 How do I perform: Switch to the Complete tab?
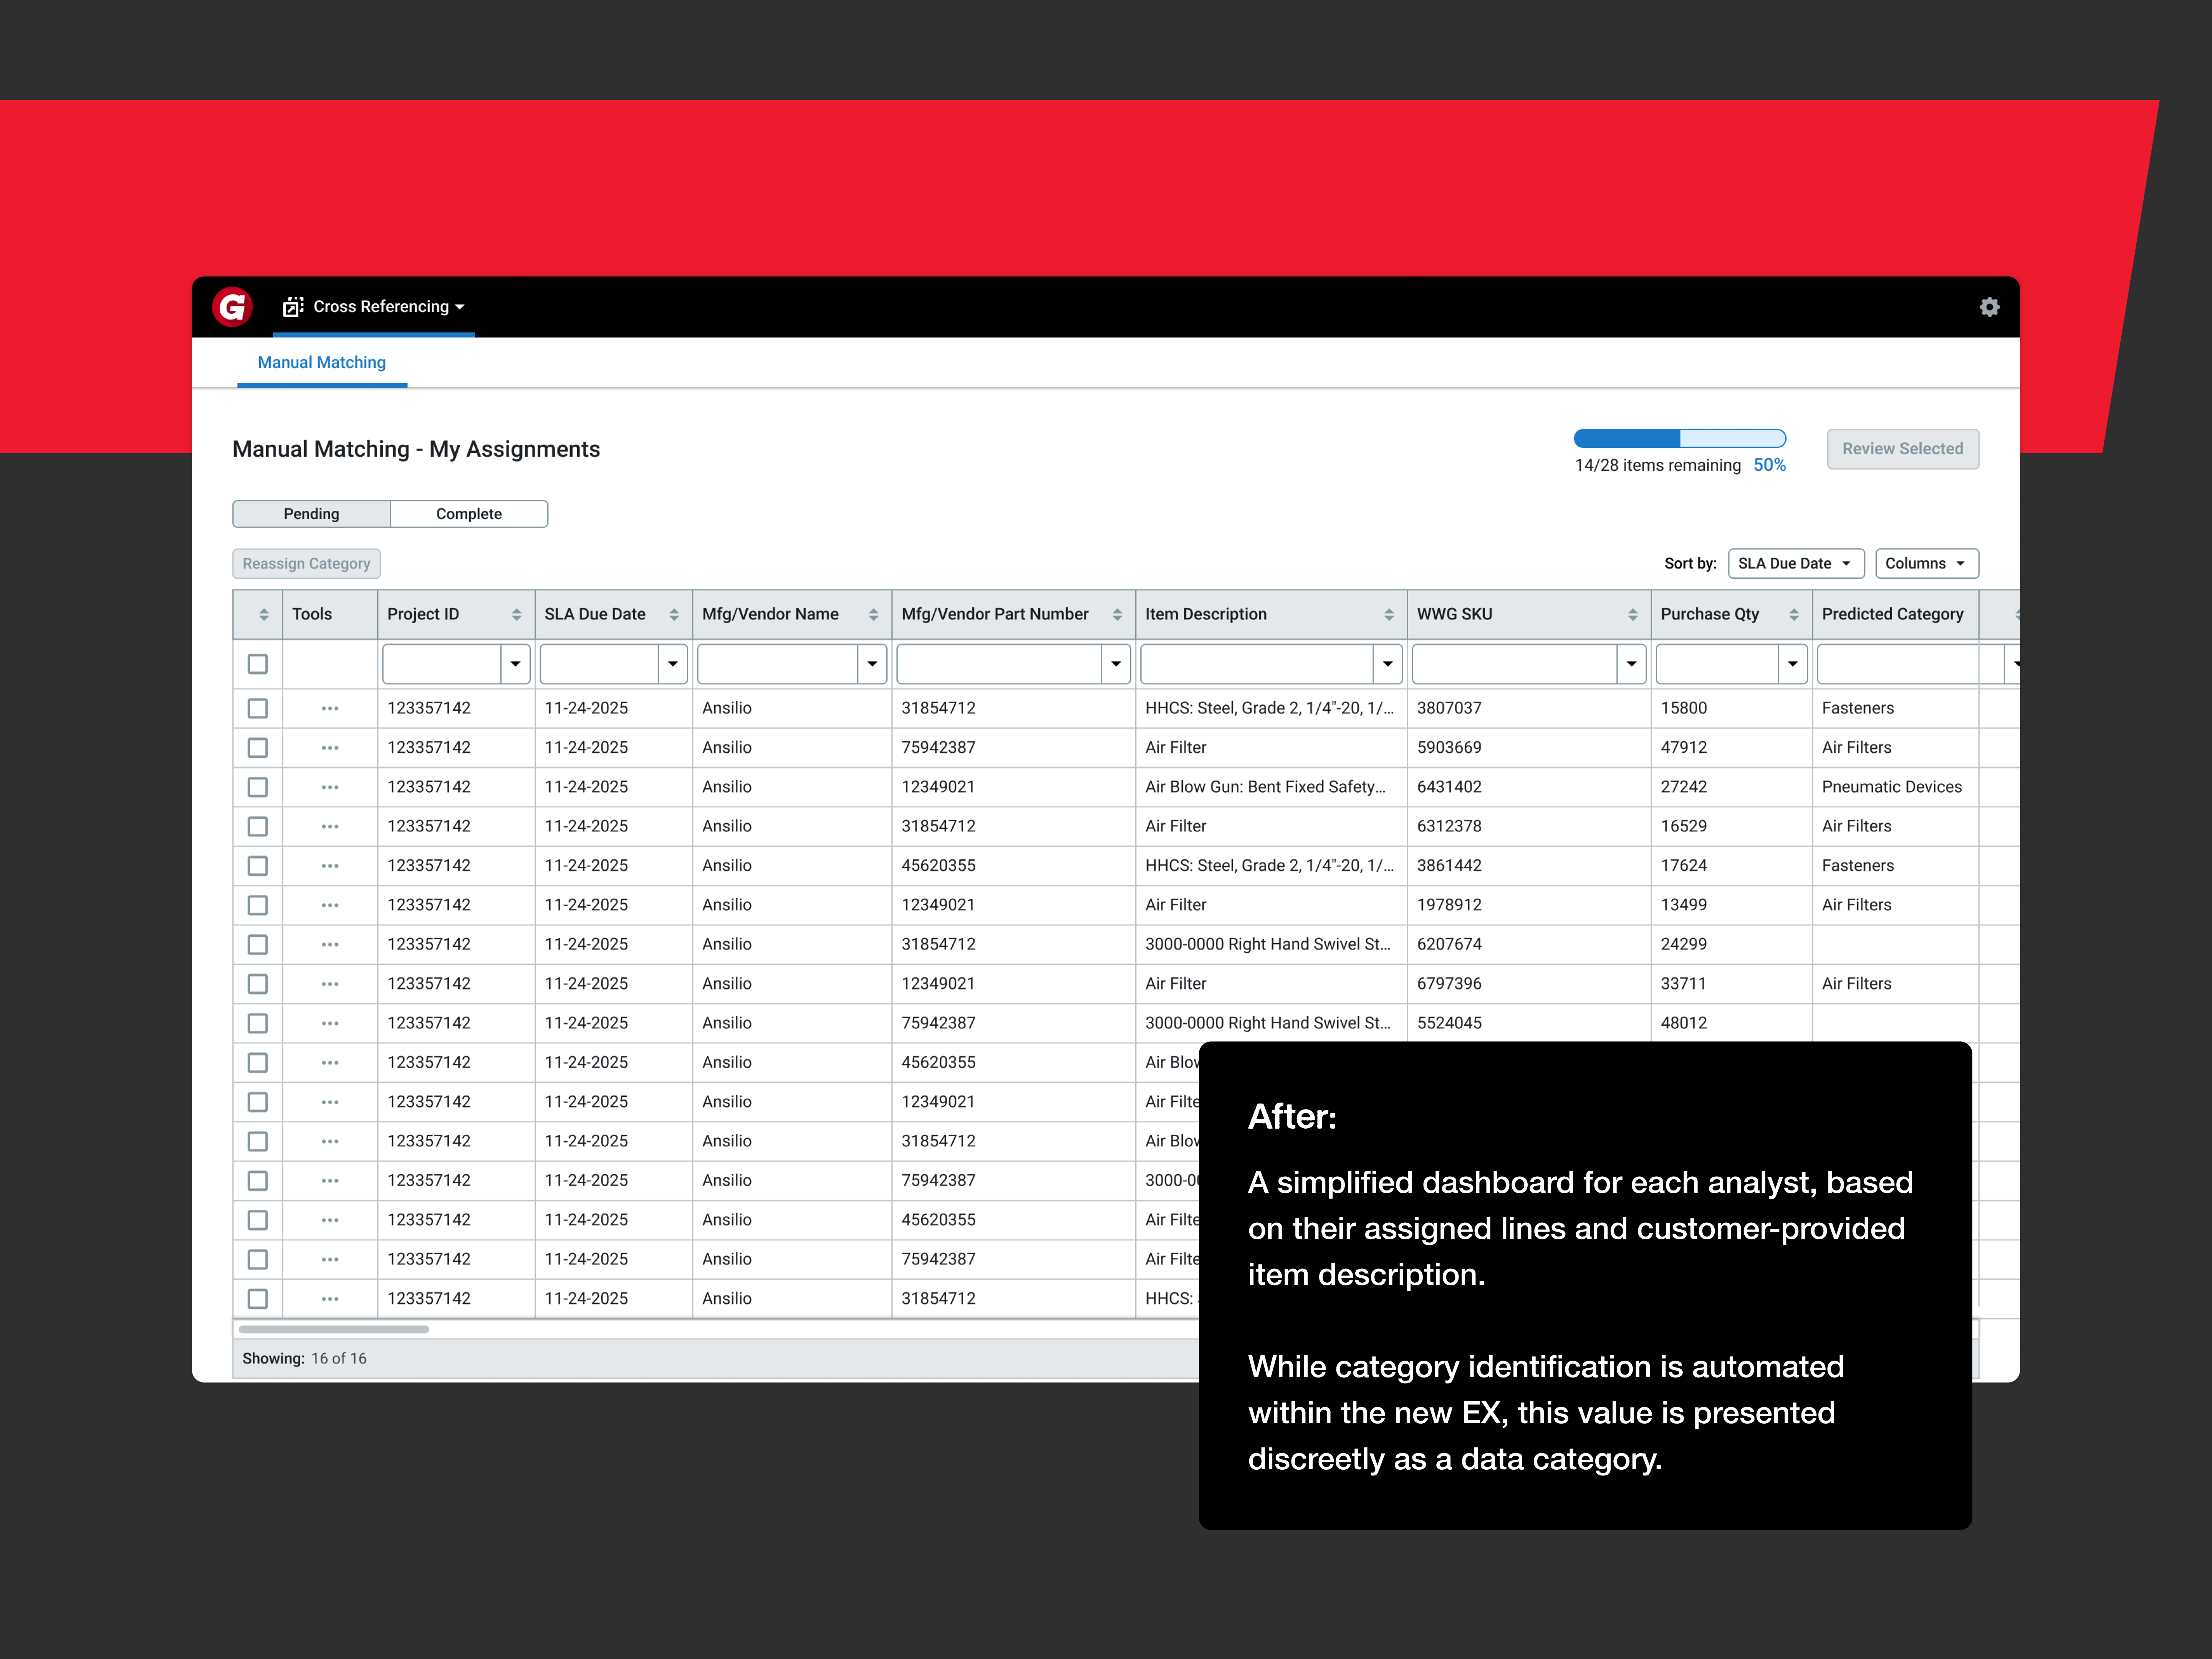[468, 514]
